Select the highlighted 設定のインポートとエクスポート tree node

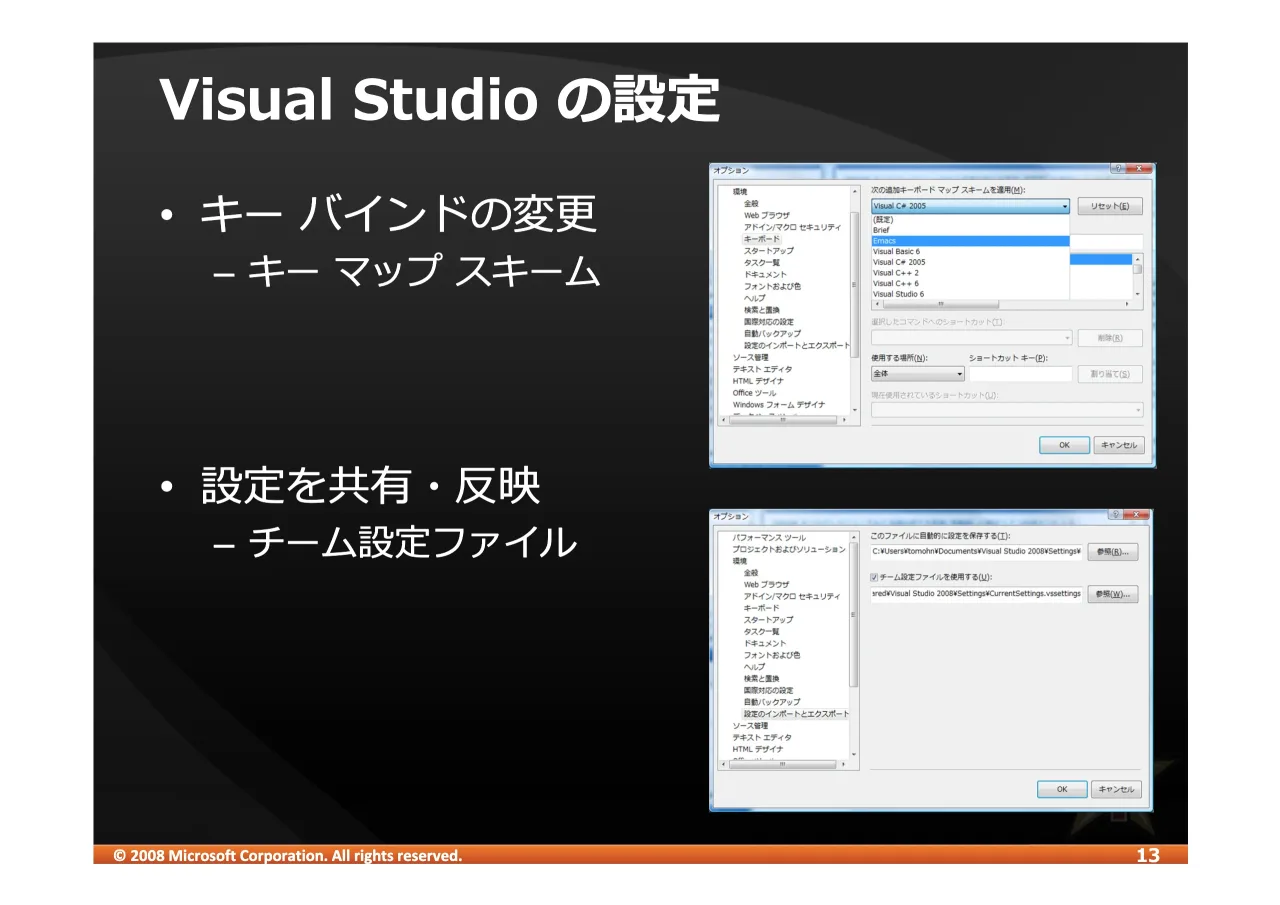coord(796,714)
